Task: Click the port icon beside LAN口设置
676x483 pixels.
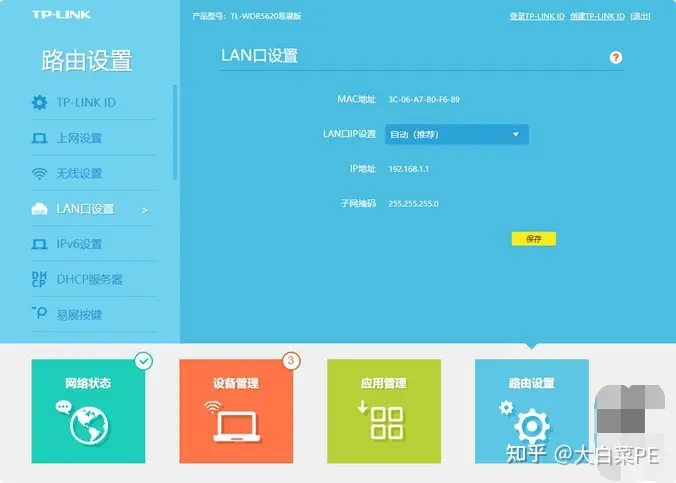Action: click(40, 209)
